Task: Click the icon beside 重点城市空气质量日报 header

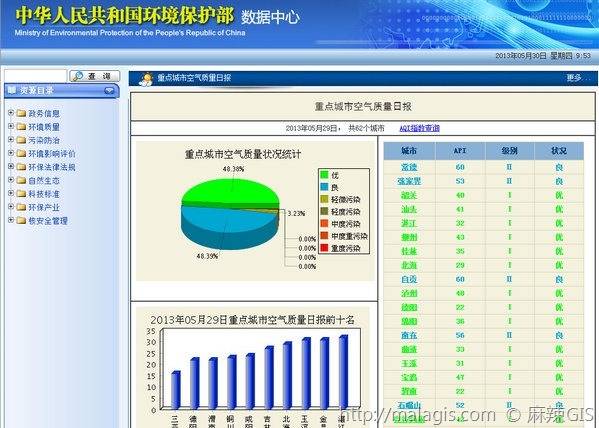Action: 146,79
